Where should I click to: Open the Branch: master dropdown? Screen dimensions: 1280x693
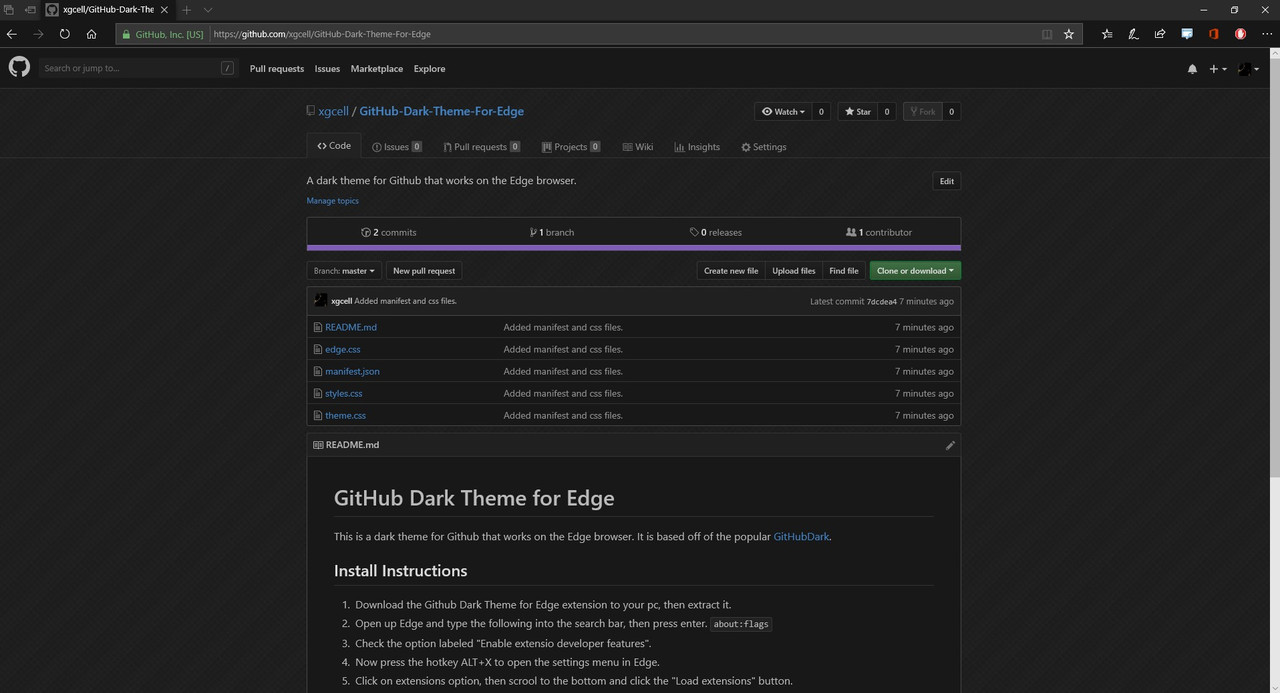coord(344,271)
